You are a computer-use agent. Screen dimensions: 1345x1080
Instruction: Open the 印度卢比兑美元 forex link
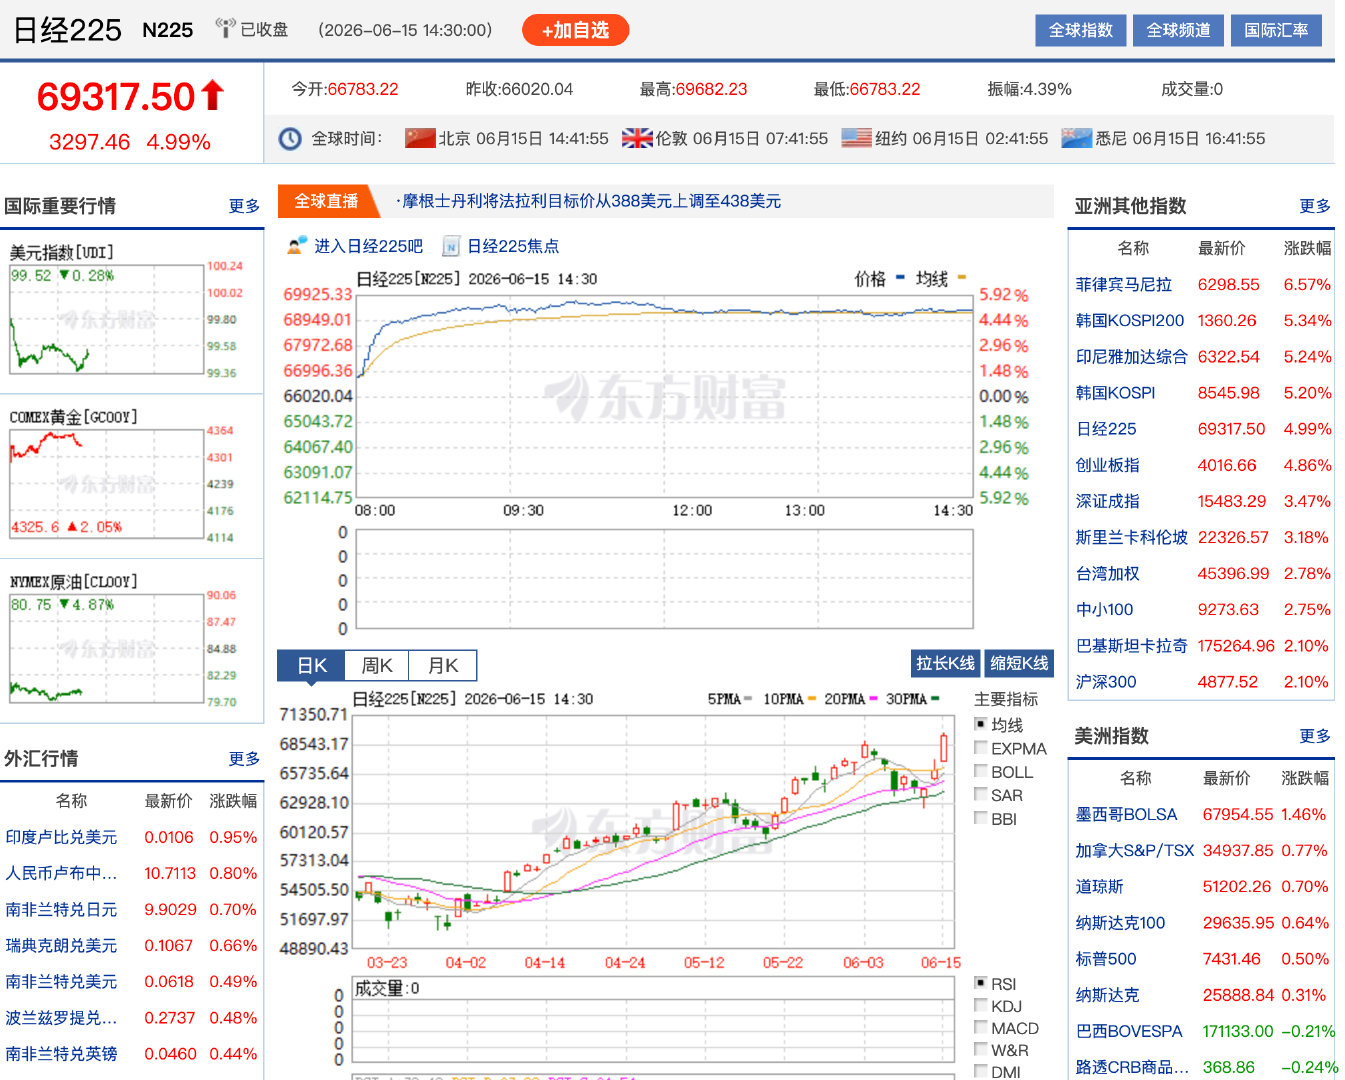click(x=61, y=837)
